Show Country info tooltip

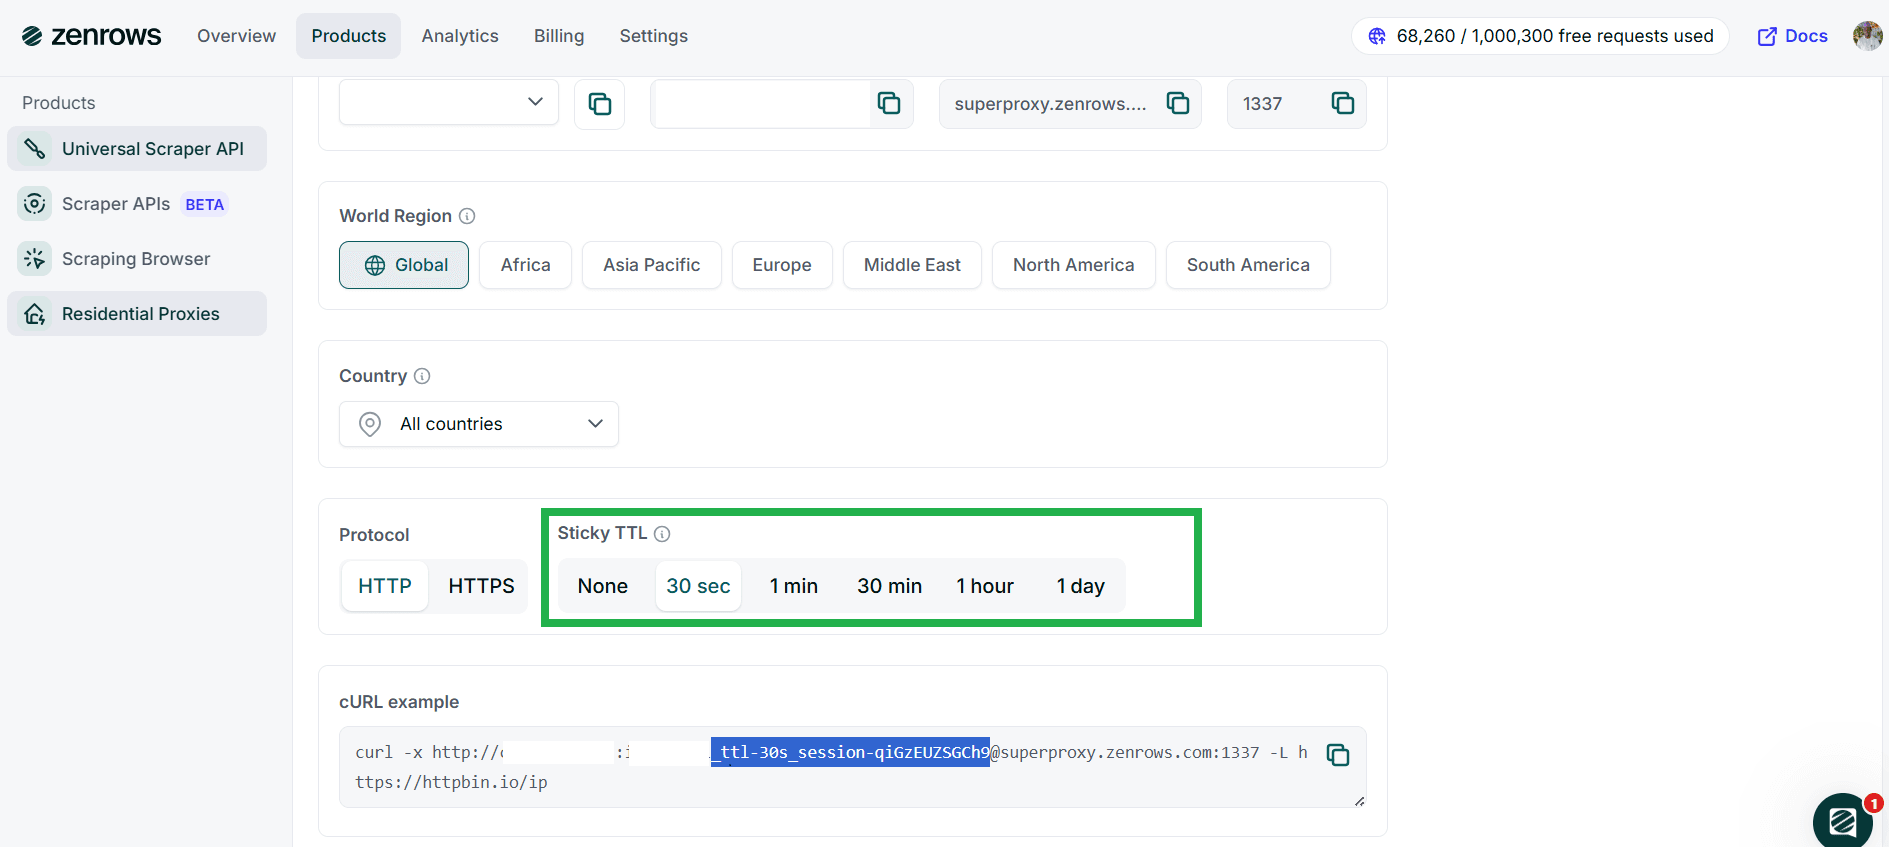click(422, 376)
